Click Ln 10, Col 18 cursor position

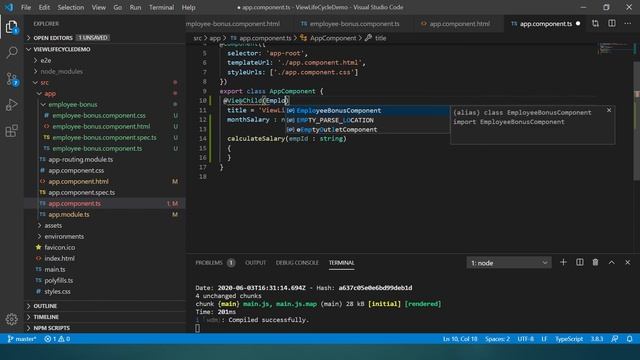click(x=460, y=339)
